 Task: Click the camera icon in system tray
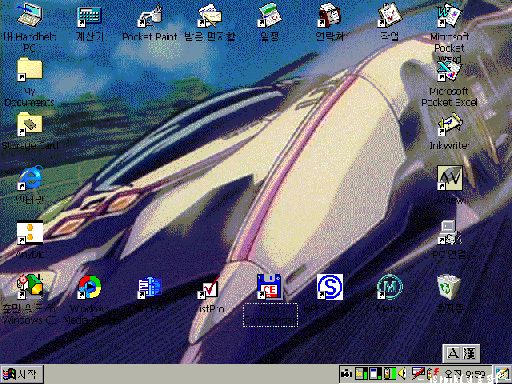coord(347,374)
